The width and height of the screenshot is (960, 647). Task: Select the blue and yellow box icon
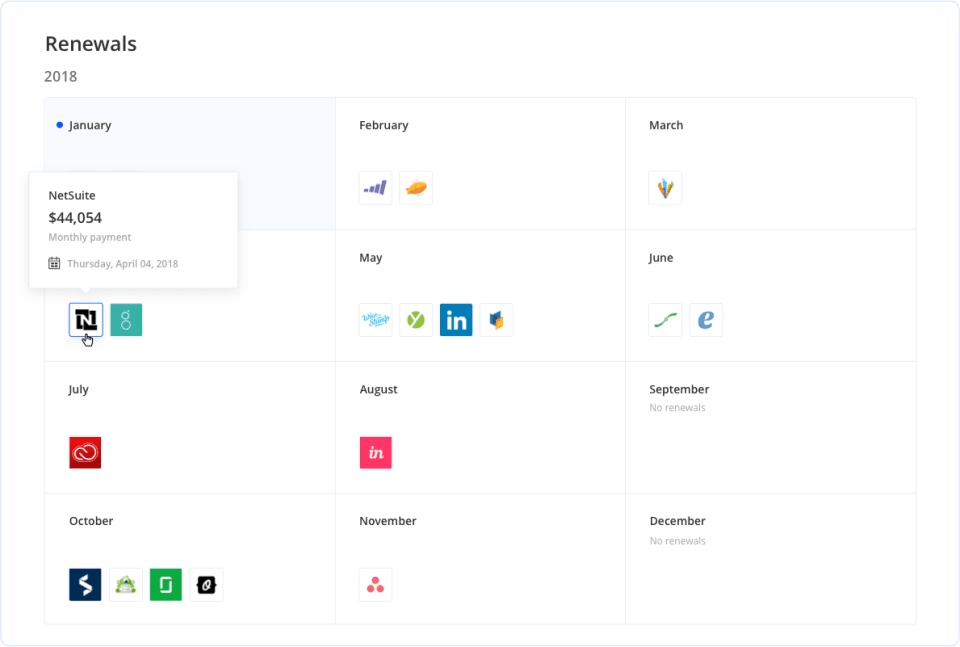click(x=496, y=320)
